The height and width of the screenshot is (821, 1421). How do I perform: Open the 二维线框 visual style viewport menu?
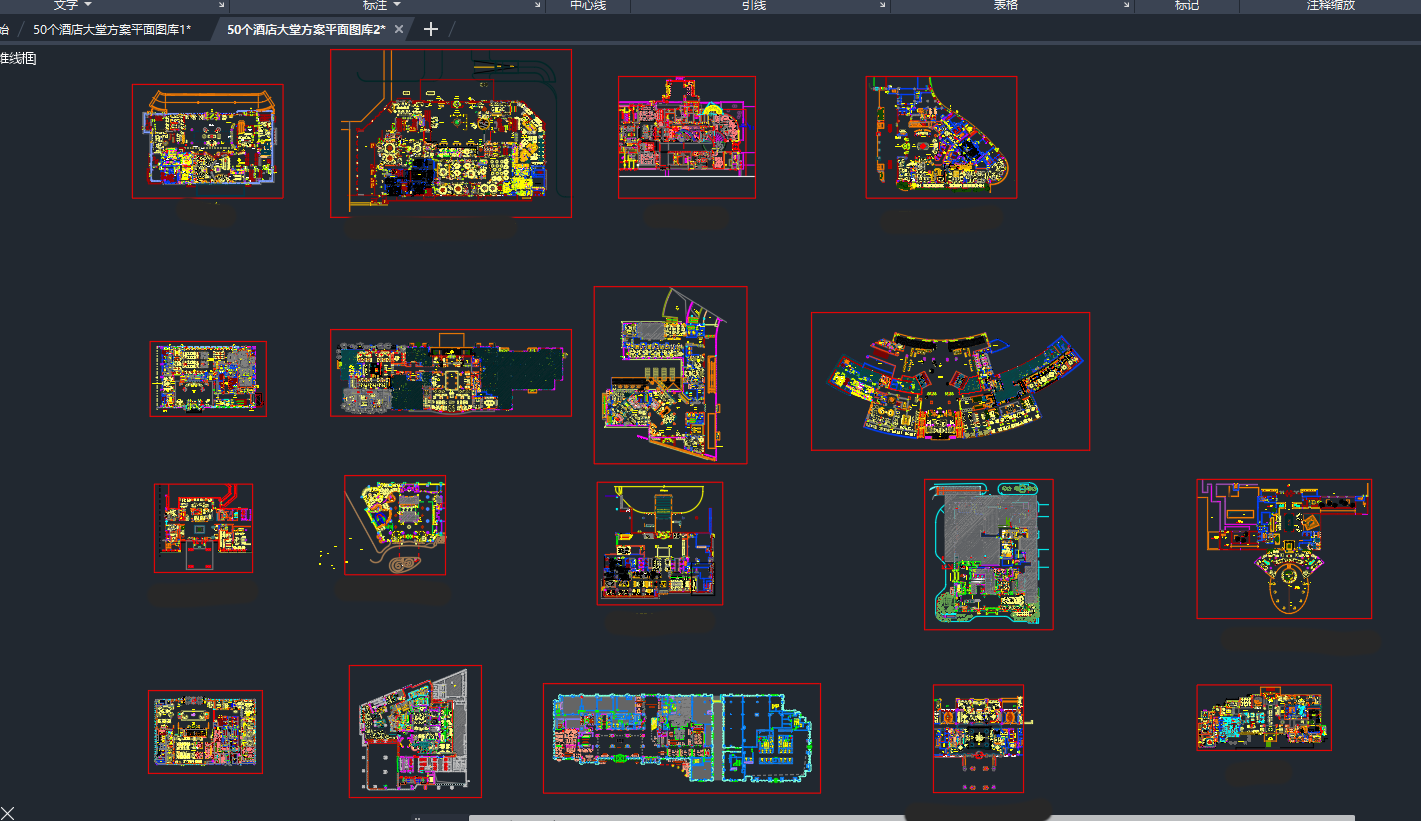pos(18,59)
